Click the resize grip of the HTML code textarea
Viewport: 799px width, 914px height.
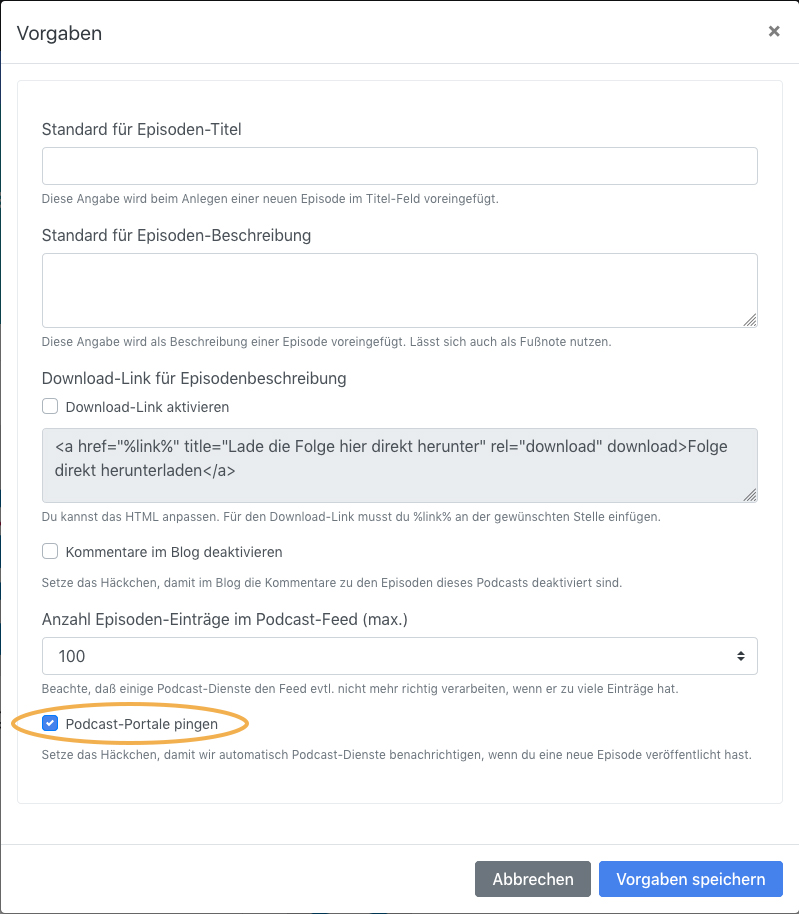tap(750, 495)
